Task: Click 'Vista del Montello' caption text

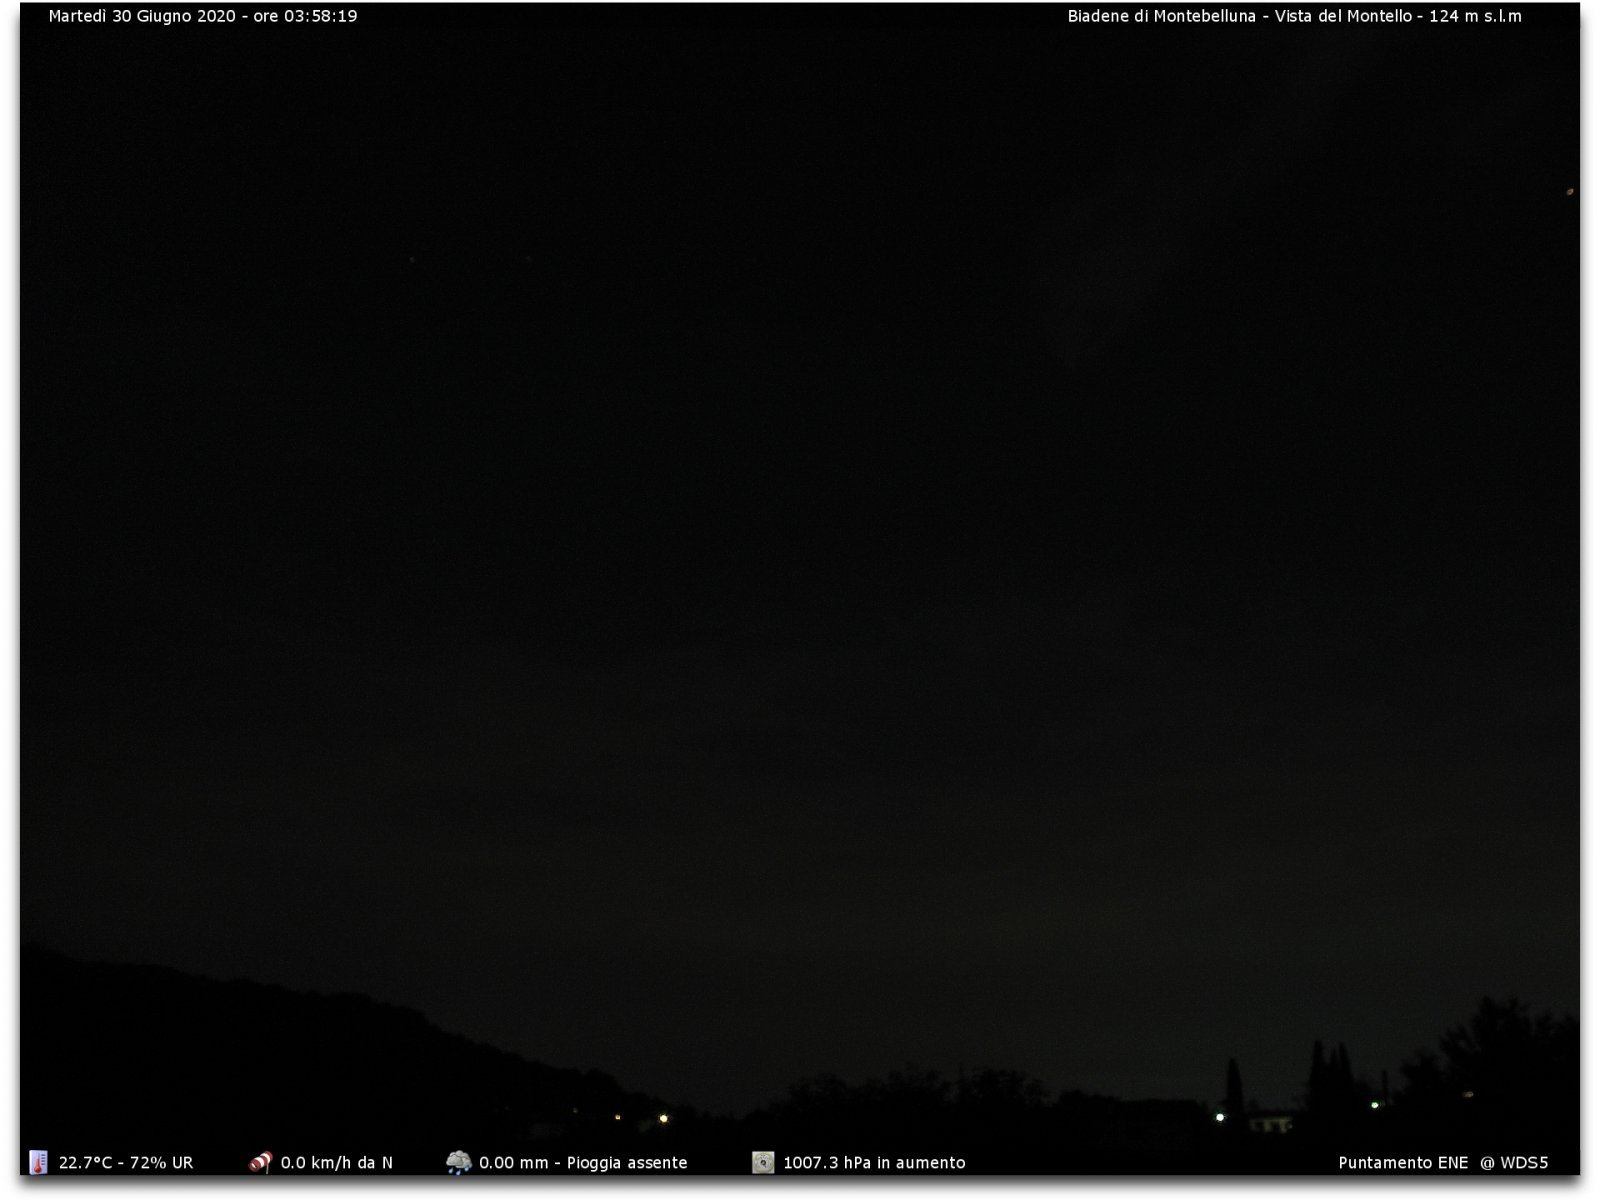Action: coord(1343,16)
